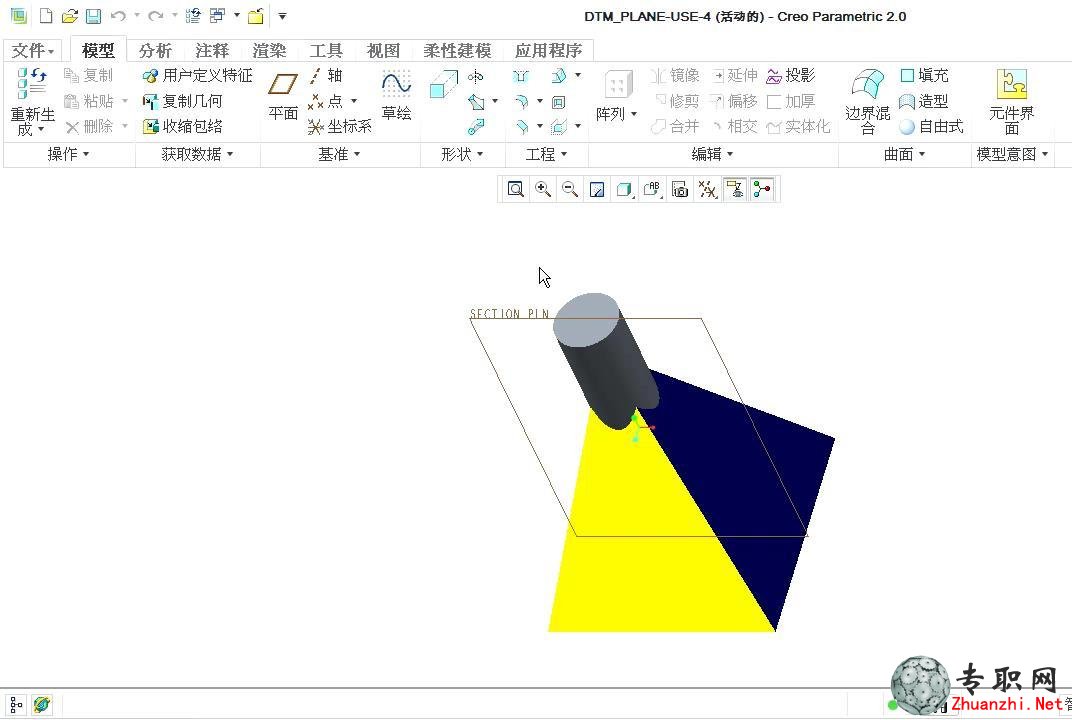Repaint the graphics window
Viewport: 1072px width, 720px height.
coord(597,189)
